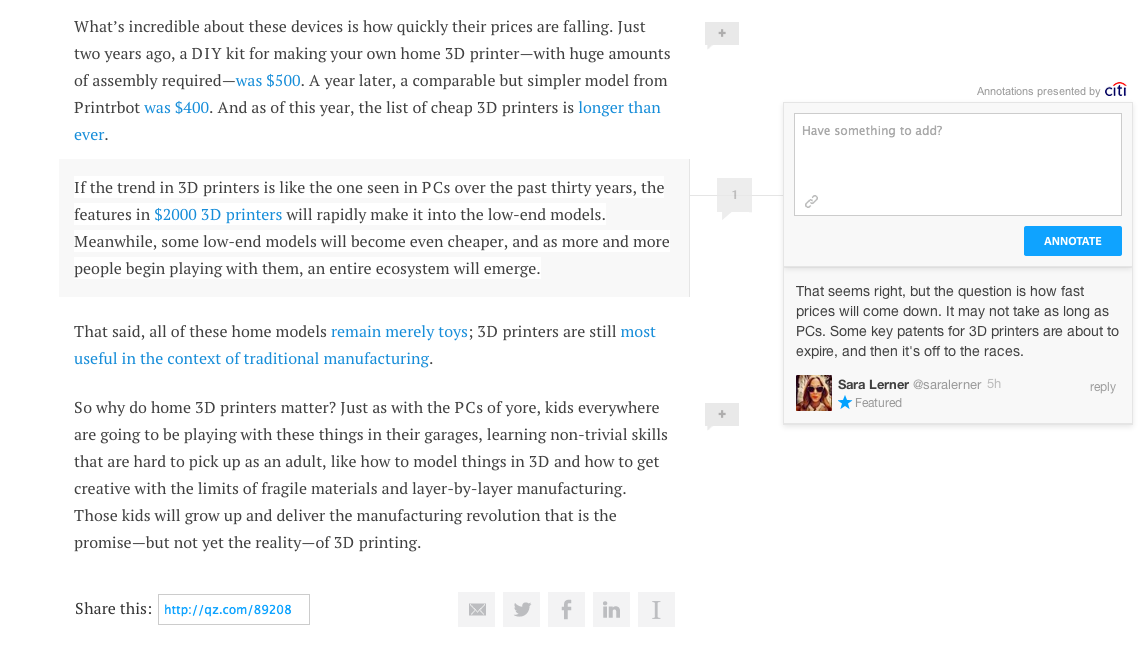Screen dimensions: 1143x647
Task: Click the Instapaper share icon
Action: tap(656, 609)
